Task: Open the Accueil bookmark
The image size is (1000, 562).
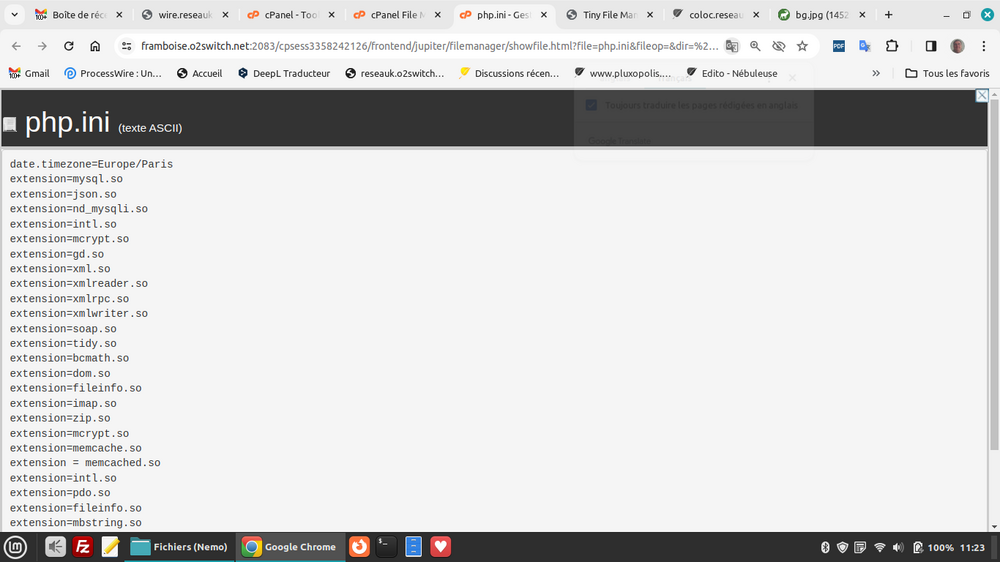Action: (x=200, y=73)
